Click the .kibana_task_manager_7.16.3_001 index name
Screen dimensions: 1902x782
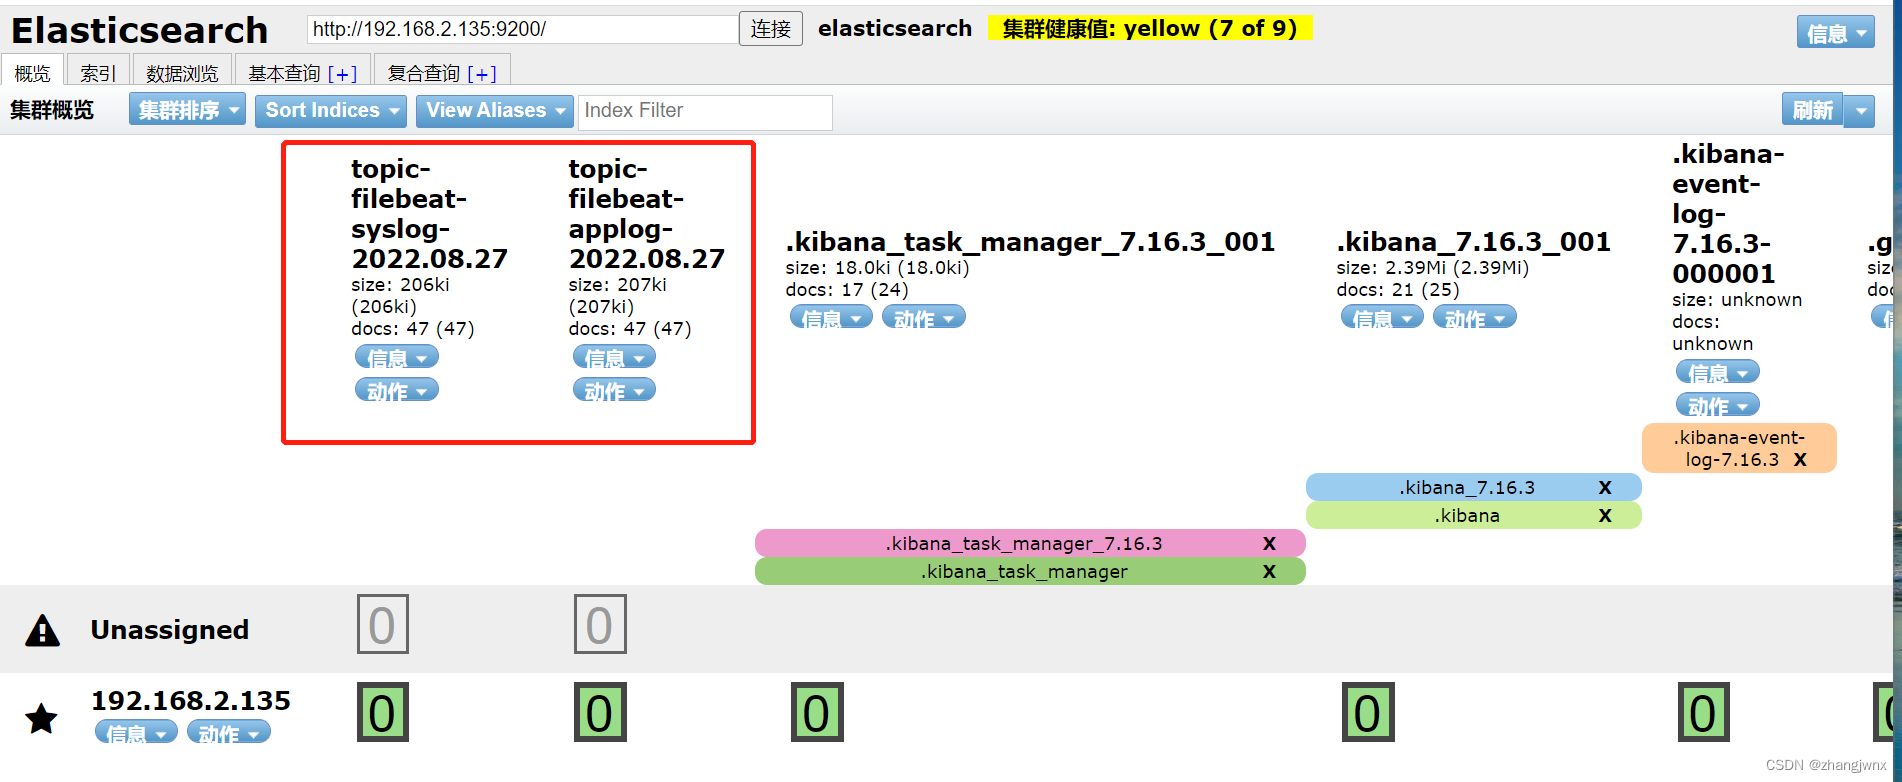[x=1030, y=242]
